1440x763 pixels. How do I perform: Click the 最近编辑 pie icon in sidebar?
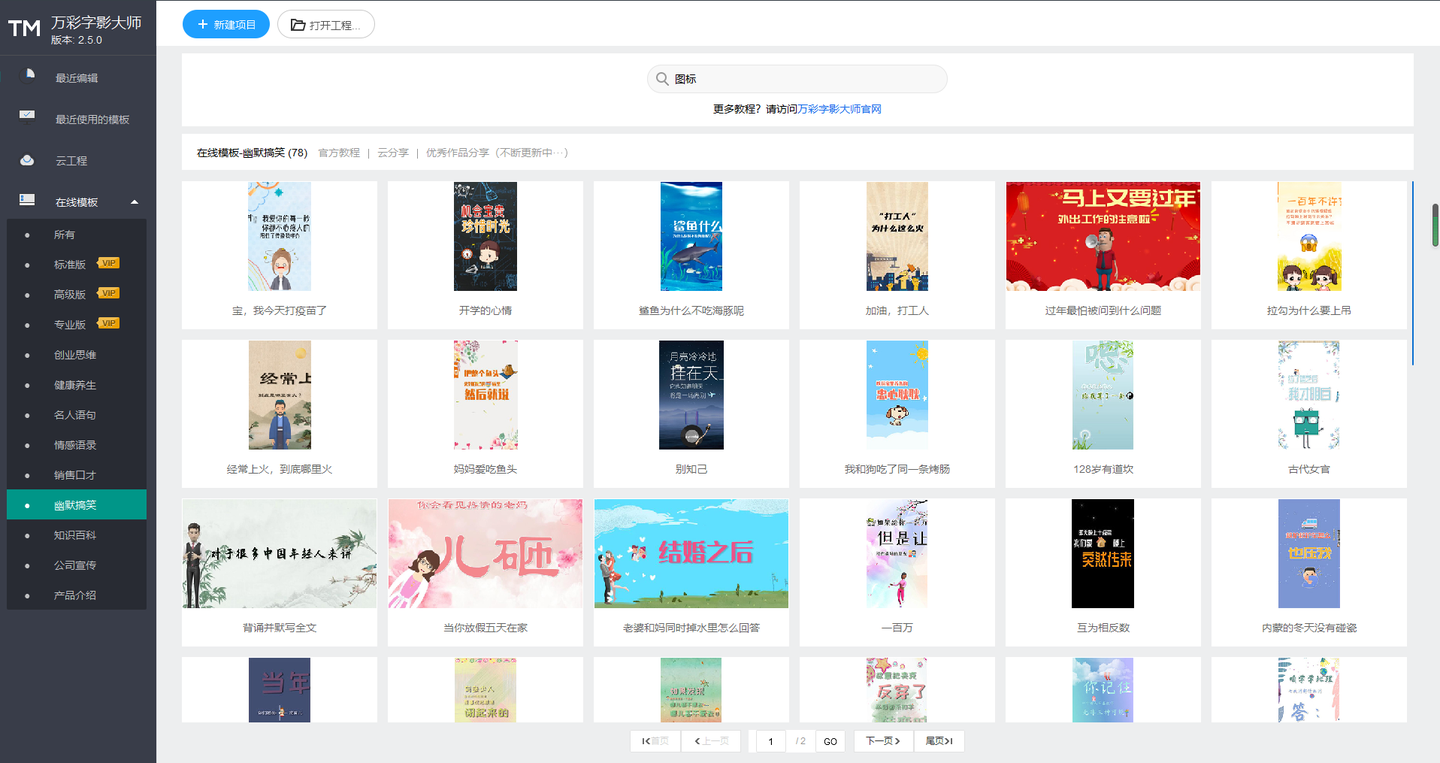click(28, 76)
